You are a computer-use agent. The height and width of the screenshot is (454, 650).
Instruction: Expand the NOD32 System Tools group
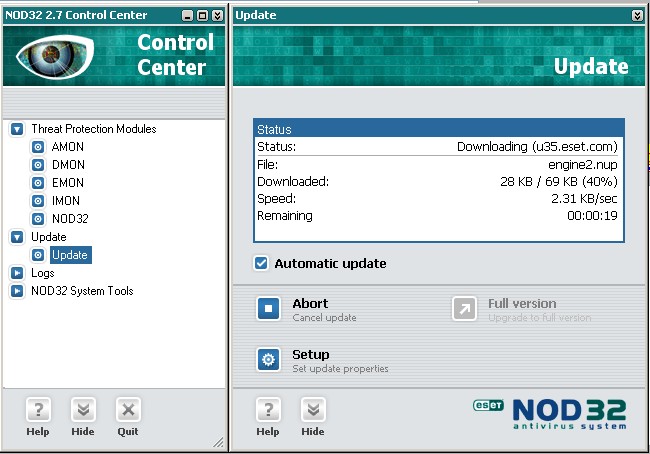17,291
